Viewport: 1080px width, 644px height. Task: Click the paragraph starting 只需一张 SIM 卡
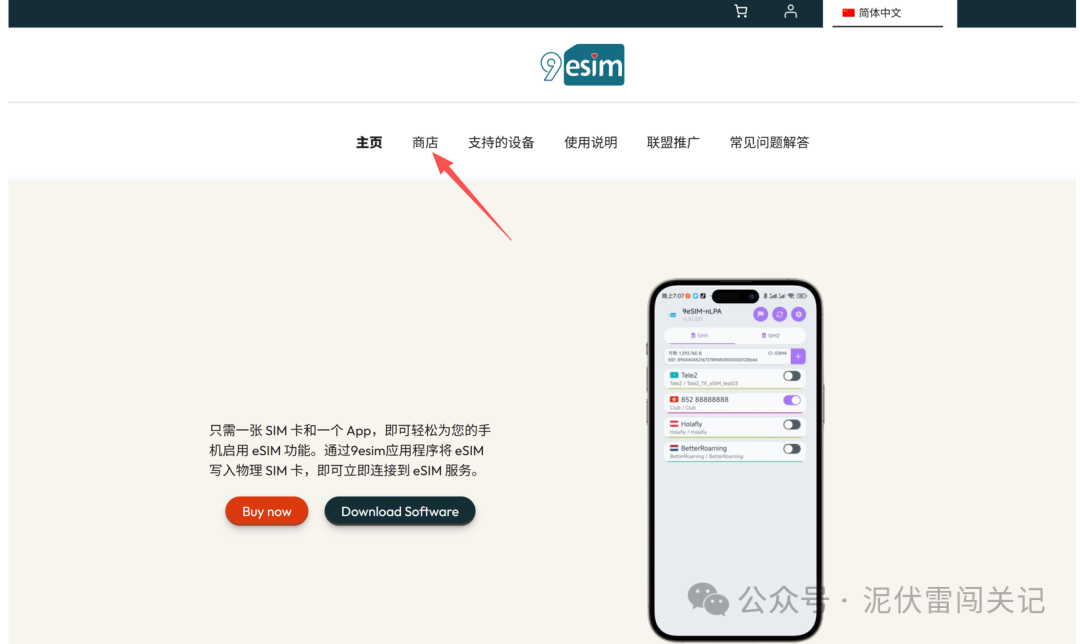click(x=350, y=450)
